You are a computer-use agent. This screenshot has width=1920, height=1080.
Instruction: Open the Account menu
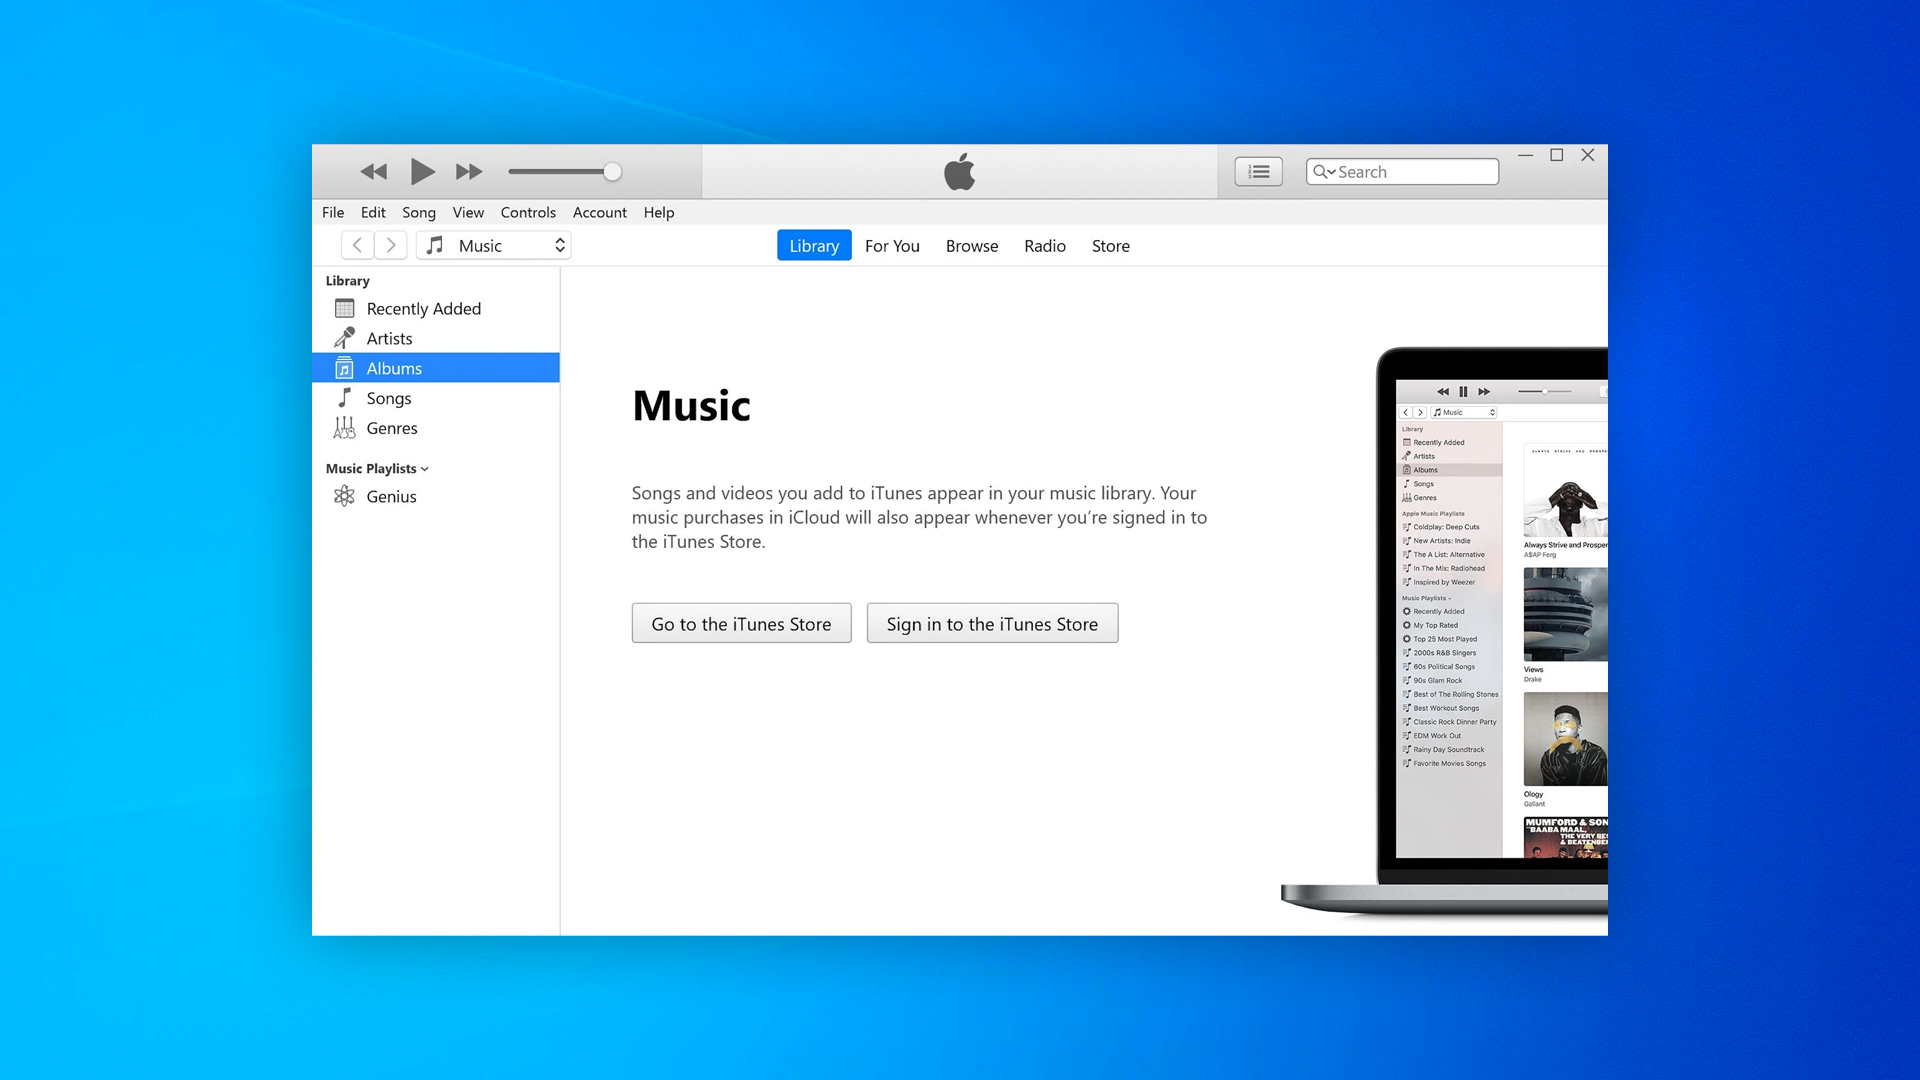point(600,212)
